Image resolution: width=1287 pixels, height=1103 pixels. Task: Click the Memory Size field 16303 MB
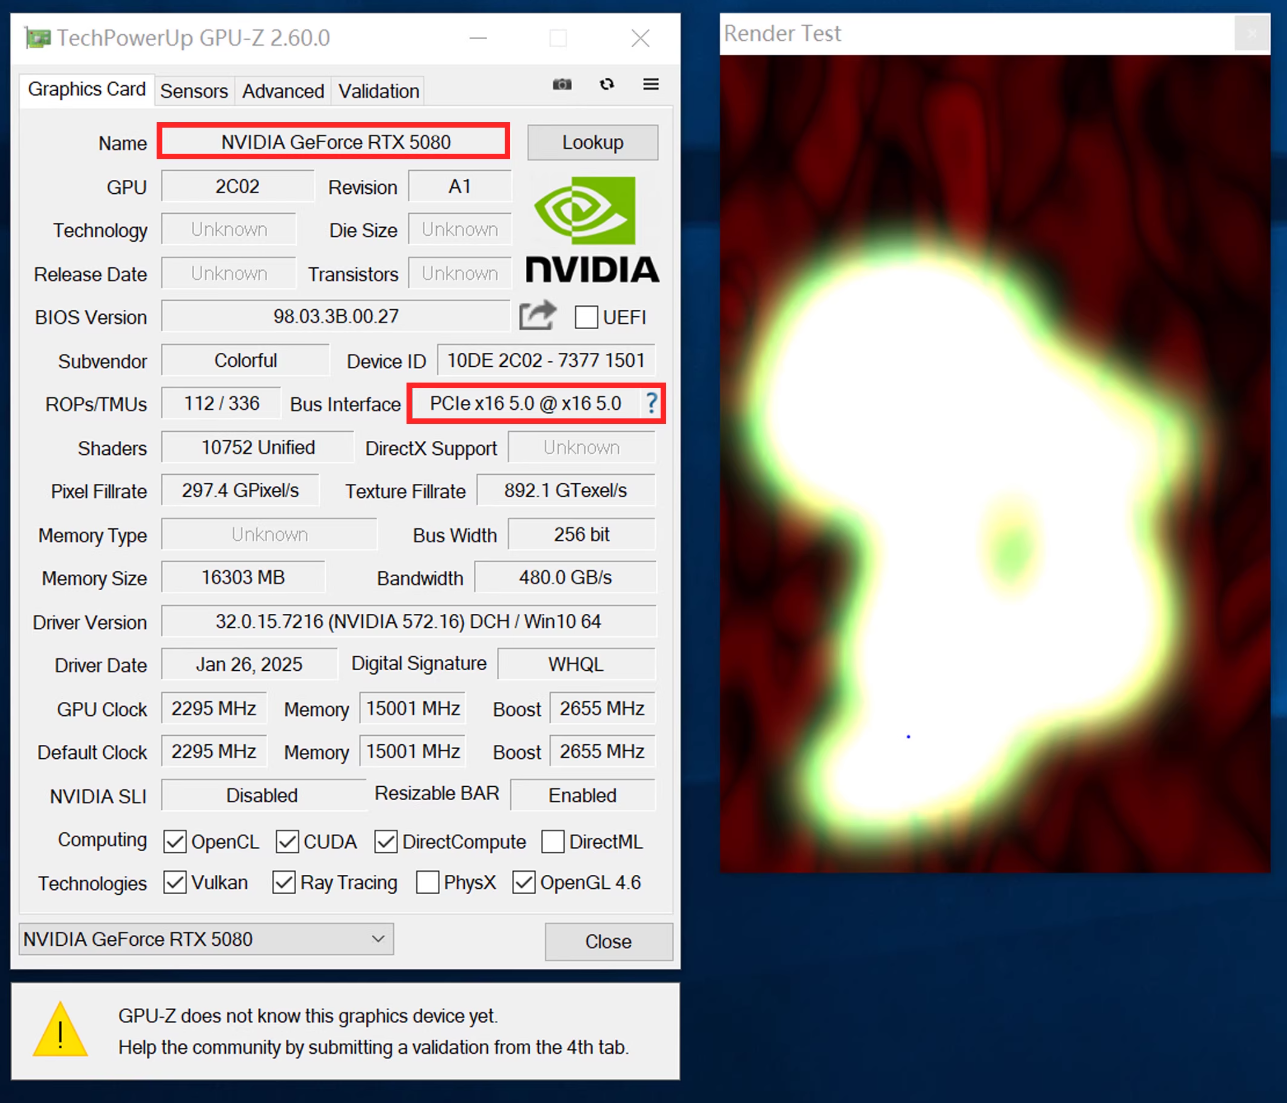tap(244, 578)
